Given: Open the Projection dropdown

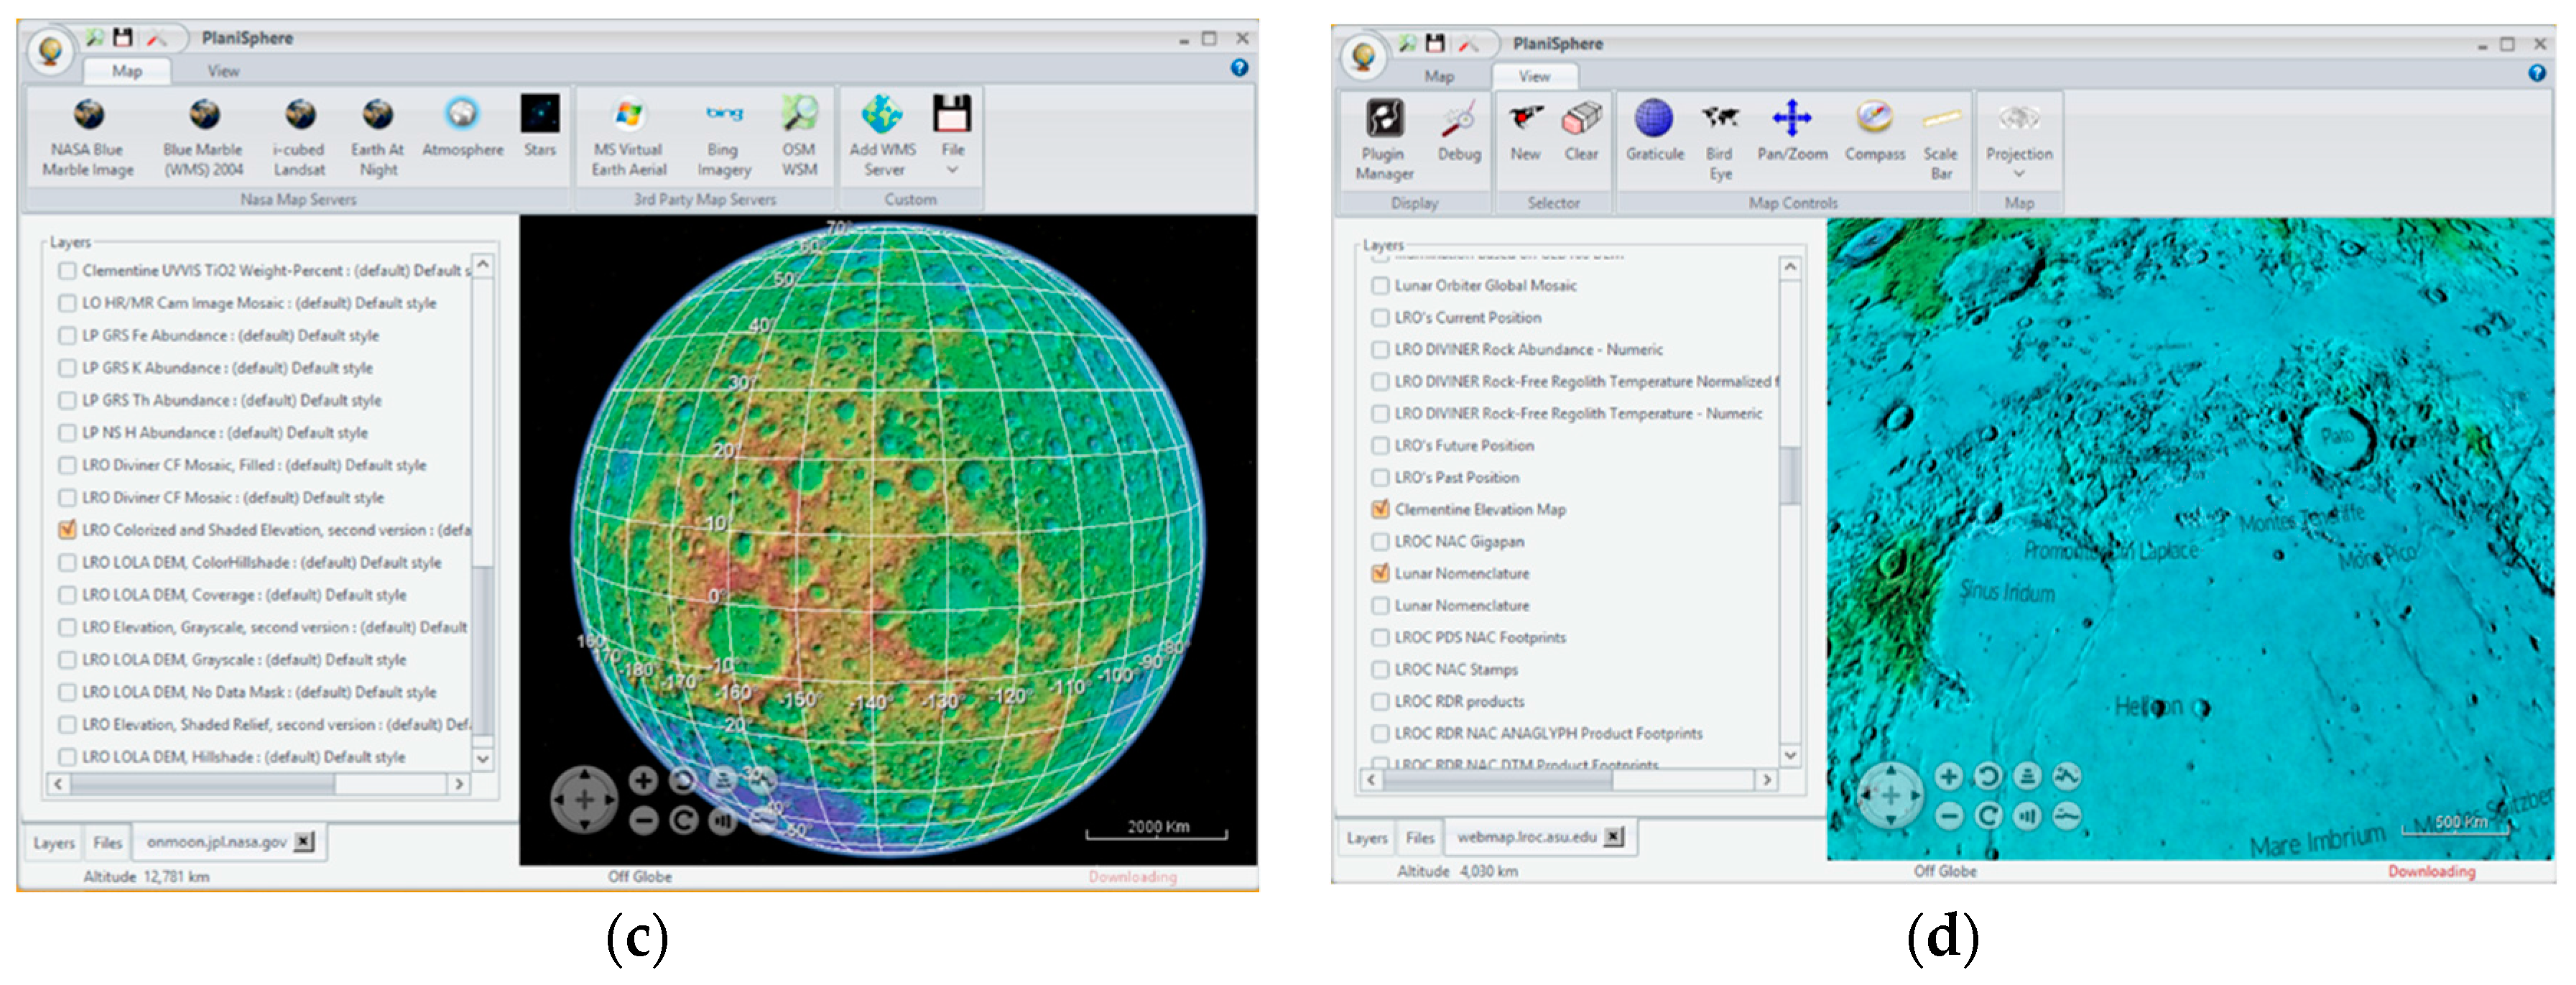Looking at the screenshot, I should pos(2019,141).
